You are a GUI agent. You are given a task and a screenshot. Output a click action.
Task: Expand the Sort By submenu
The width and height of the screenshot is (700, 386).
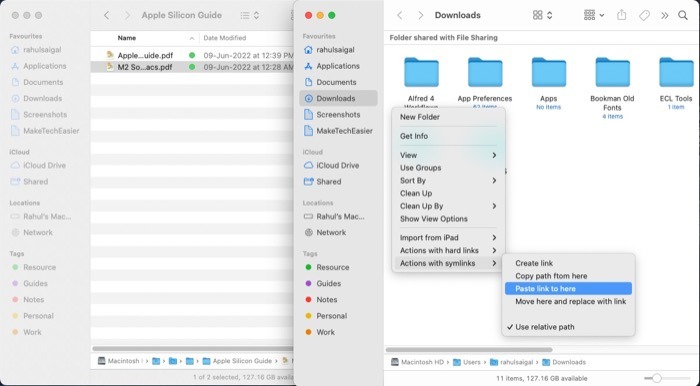click(448, 181)
